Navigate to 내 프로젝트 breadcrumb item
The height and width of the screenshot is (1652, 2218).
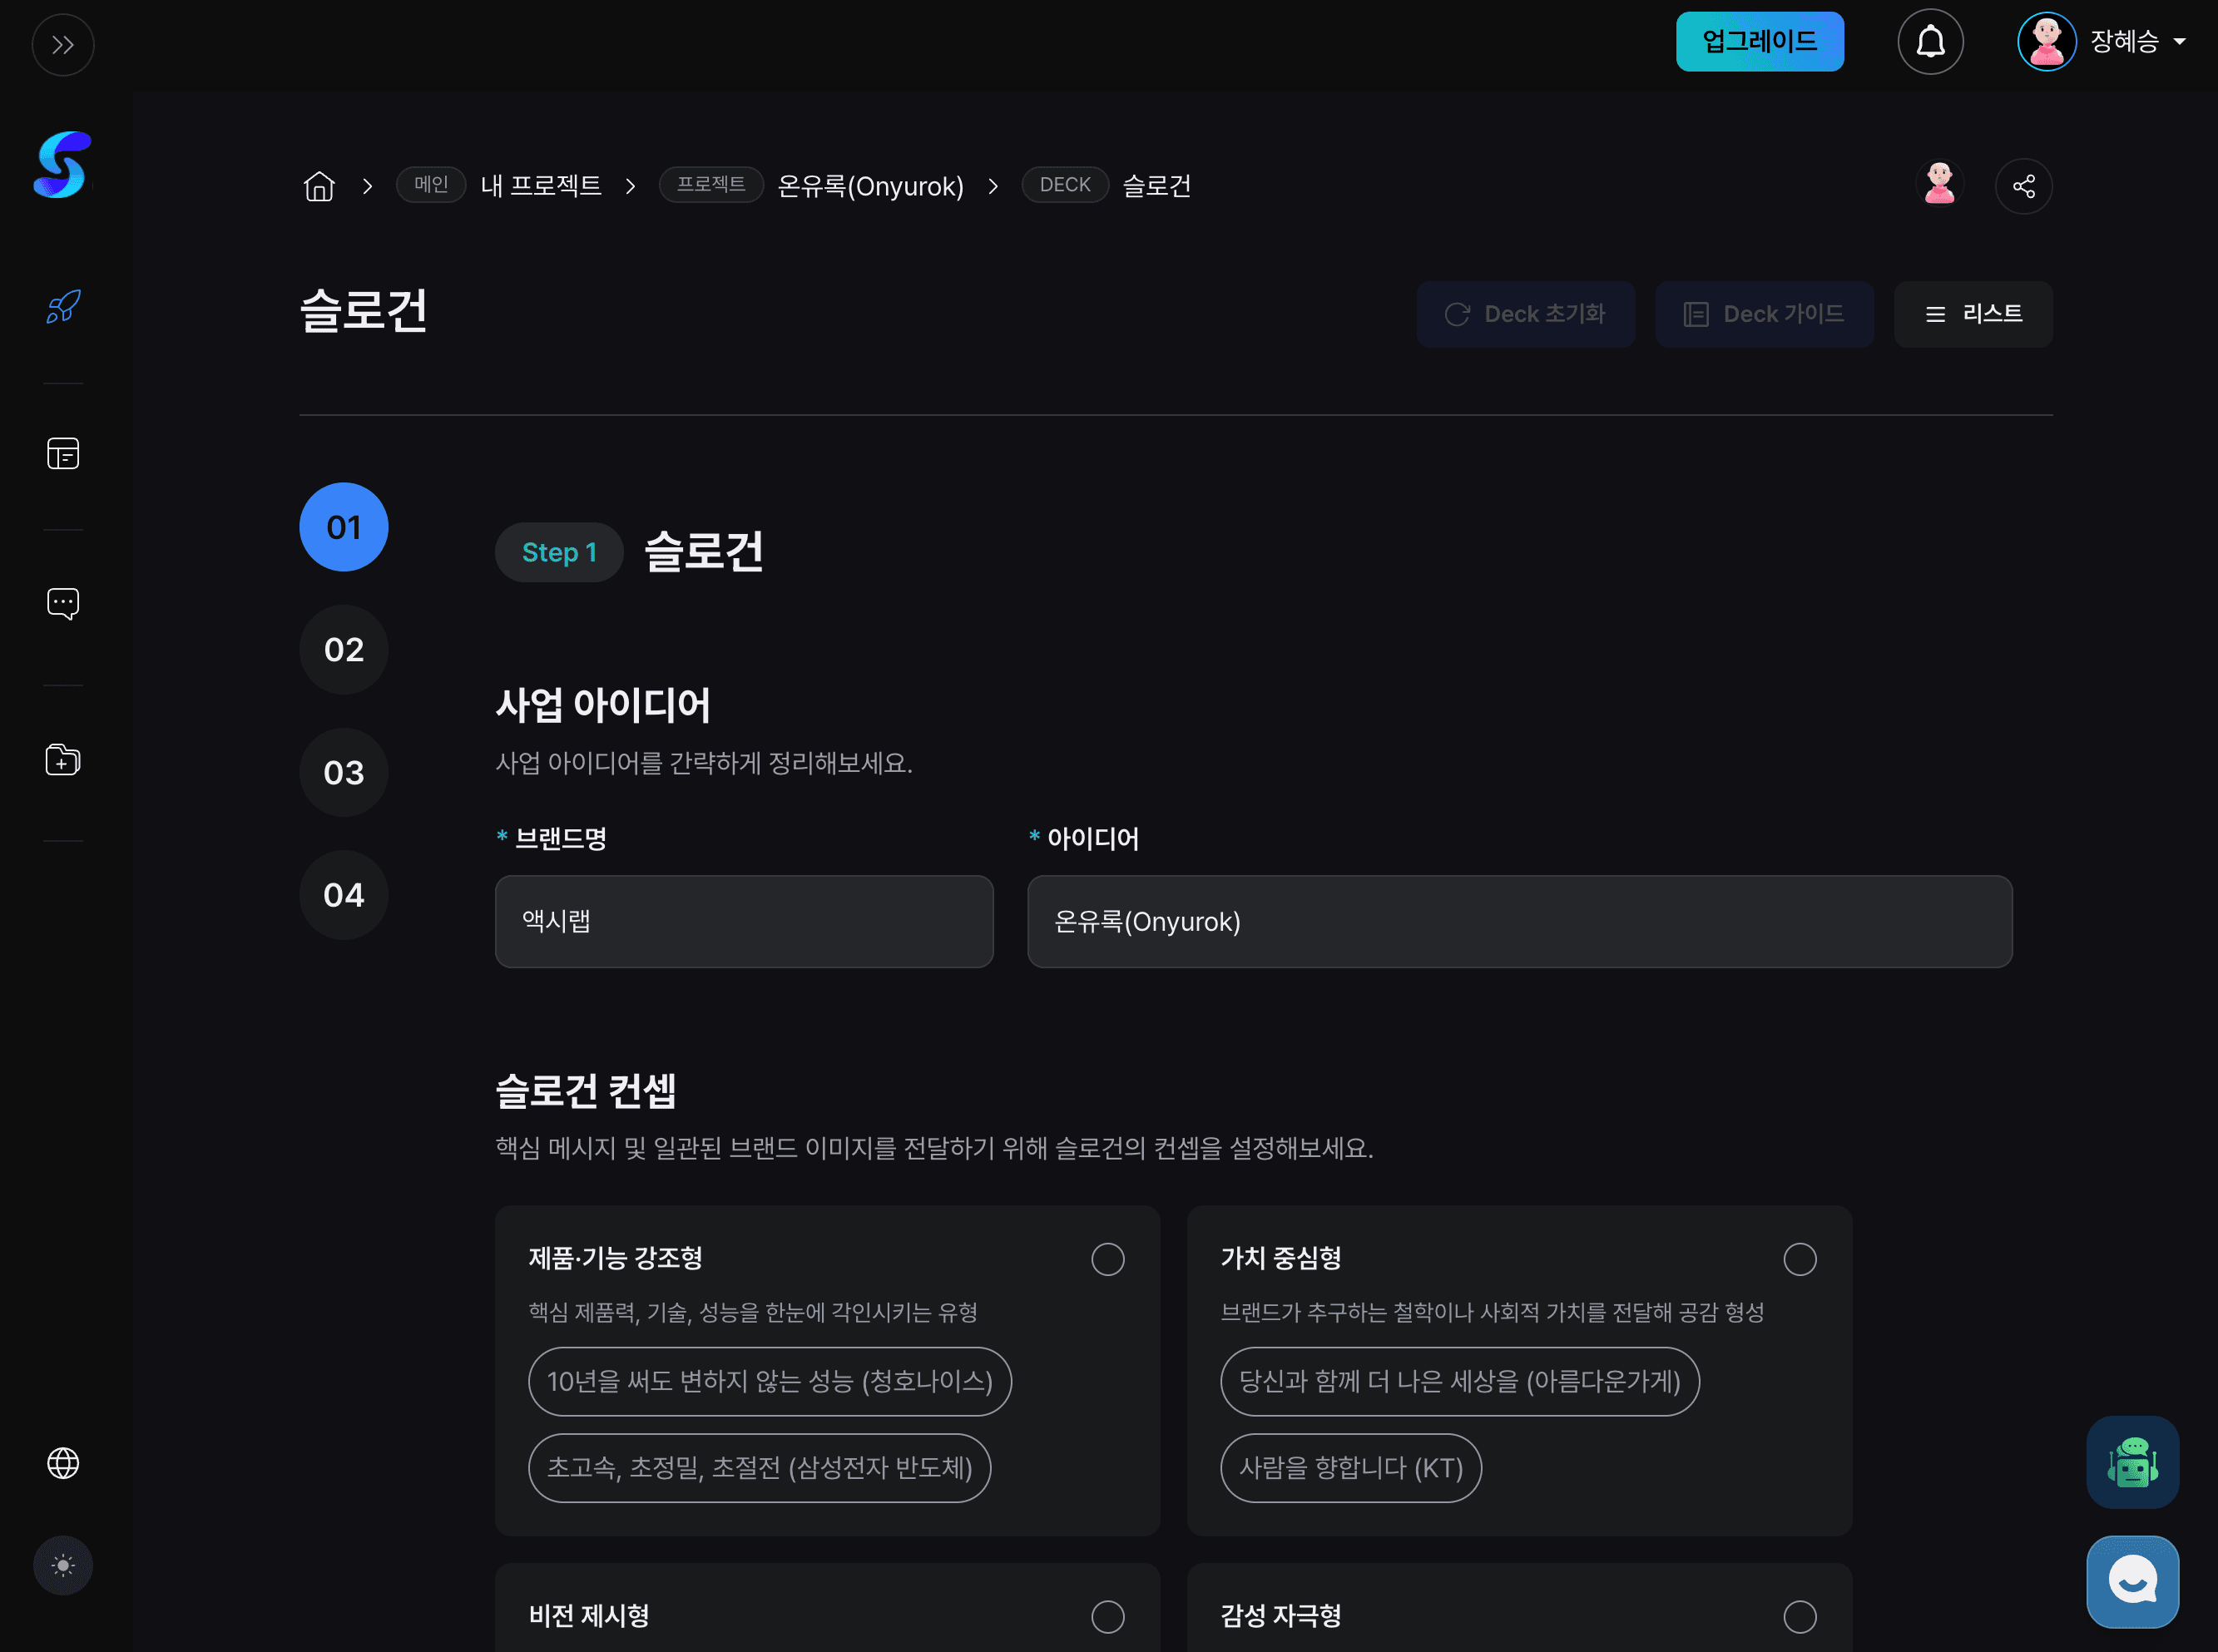pyautogui.click(x=540, y=185)
